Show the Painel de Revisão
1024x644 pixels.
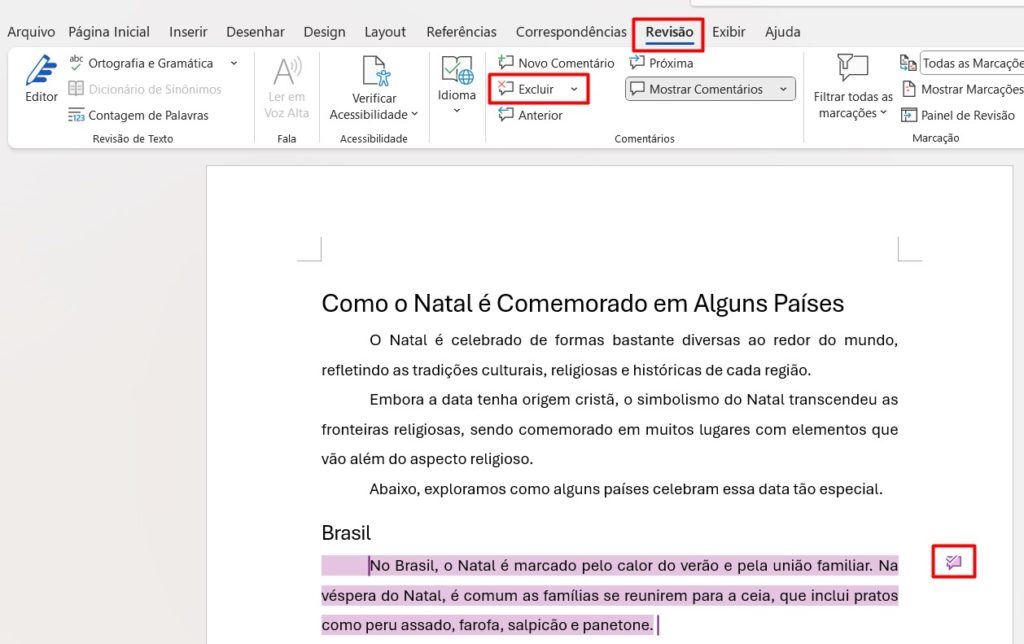click(963, 113)
